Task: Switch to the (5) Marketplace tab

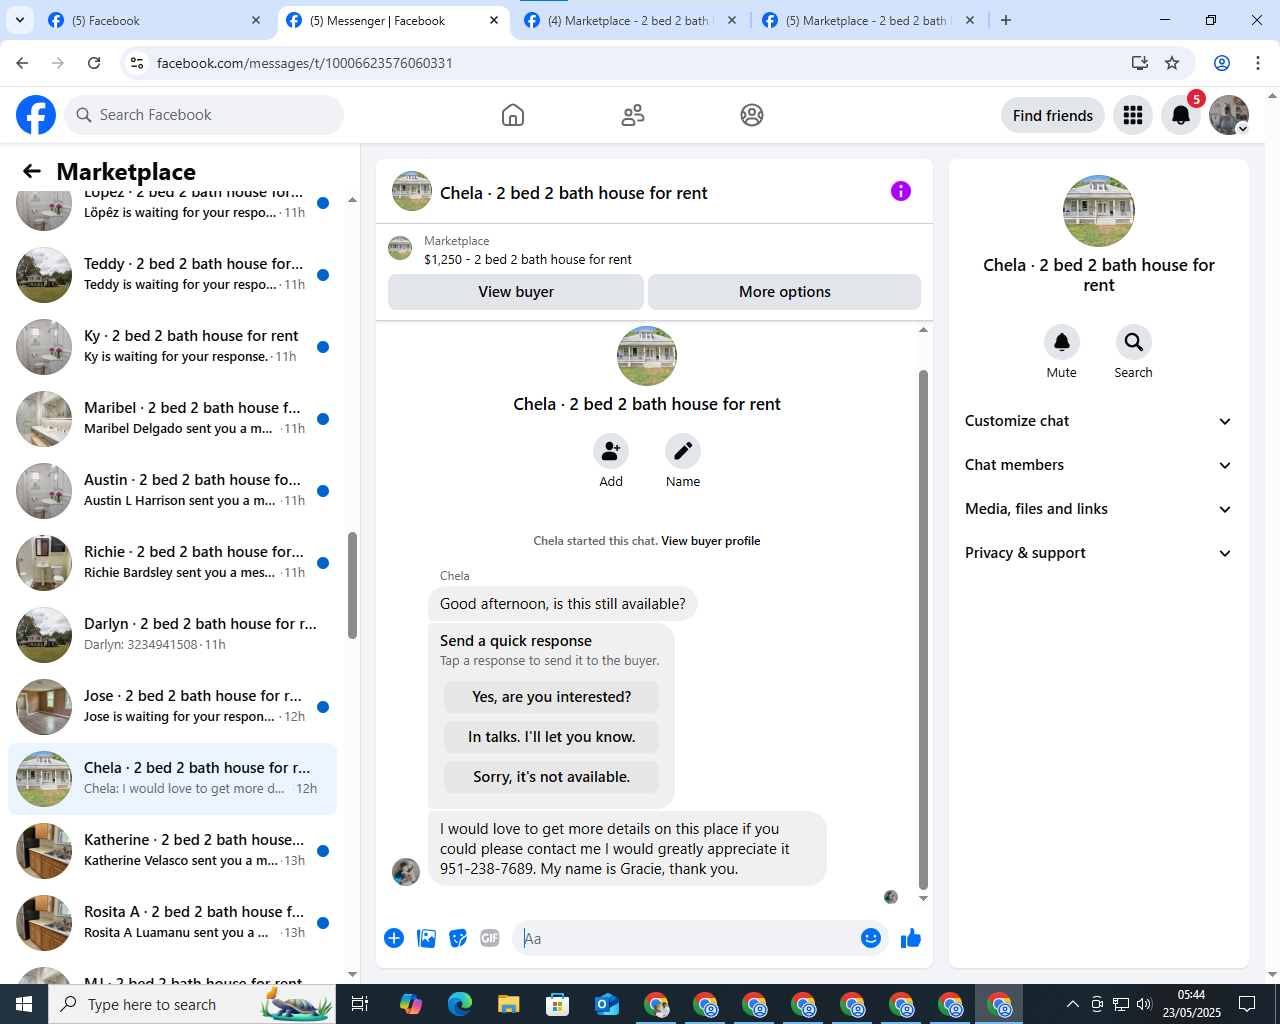Action: [x=869, y=20]
